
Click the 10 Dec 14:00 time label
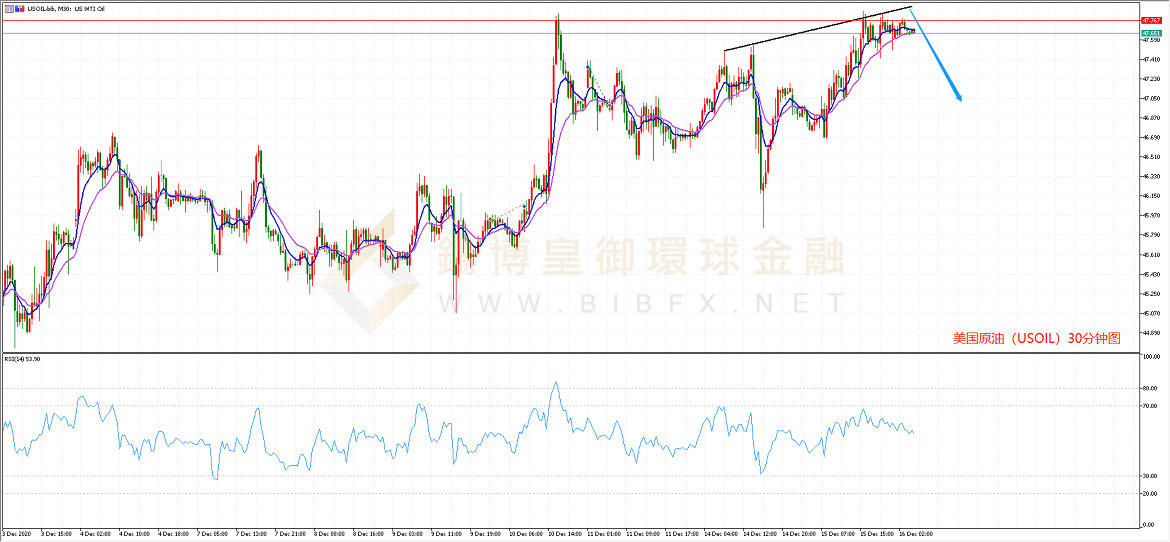pos(566,535)
